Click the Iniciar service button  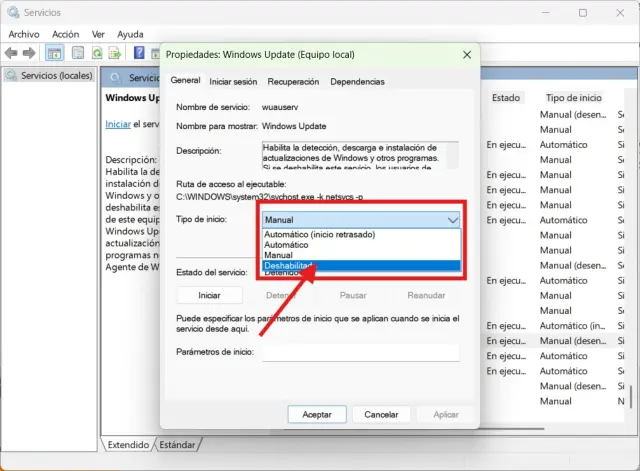(x=209, y=295)
